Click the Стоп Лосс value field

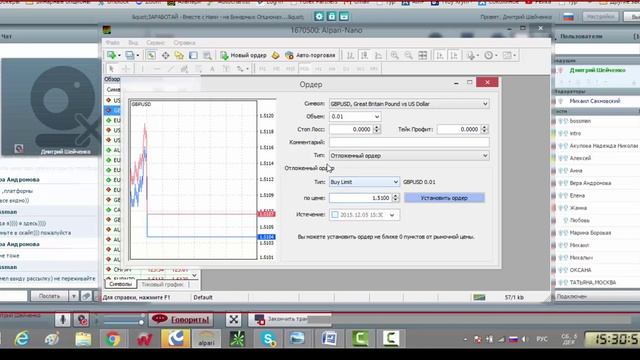coord(351,129)
